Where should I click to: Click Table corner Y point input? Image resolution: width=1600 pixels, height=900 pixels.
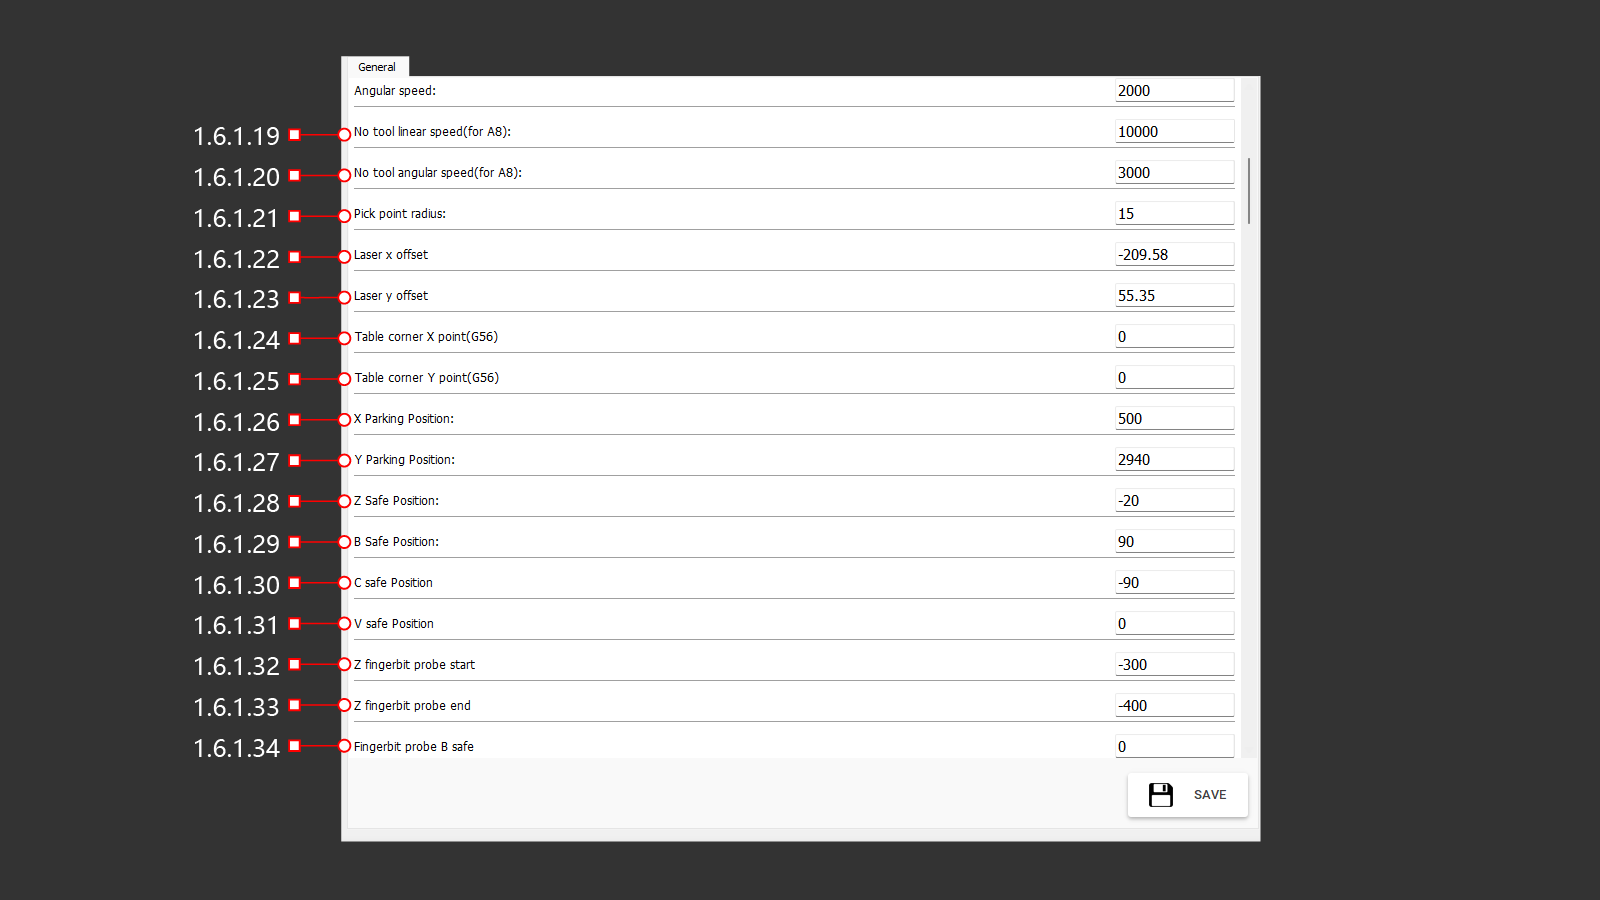click(x=1174, y=378)
